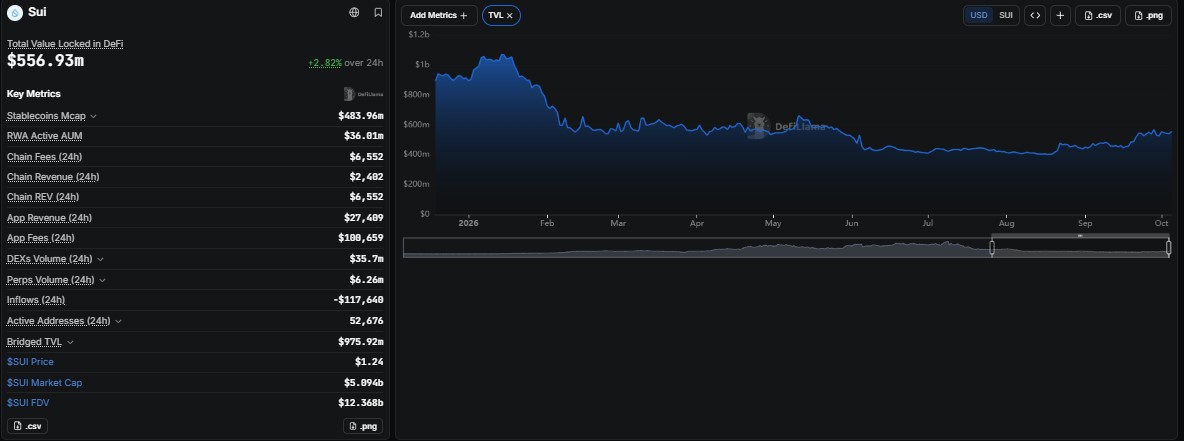1184x441 pixels.
Task: Click the $27,409 app revenue value
Action: pyautogui.click(x=363, y=217)
